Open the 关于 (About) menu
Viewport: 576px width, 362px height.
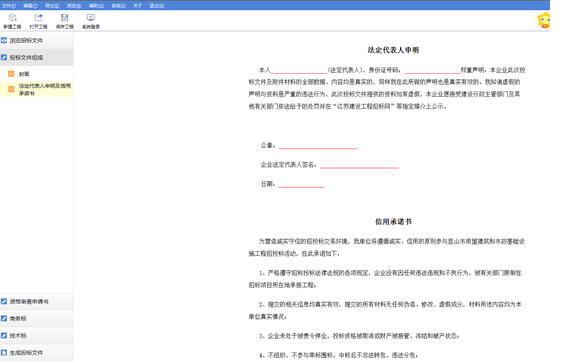pyautogui.click(x=137, y=6)
